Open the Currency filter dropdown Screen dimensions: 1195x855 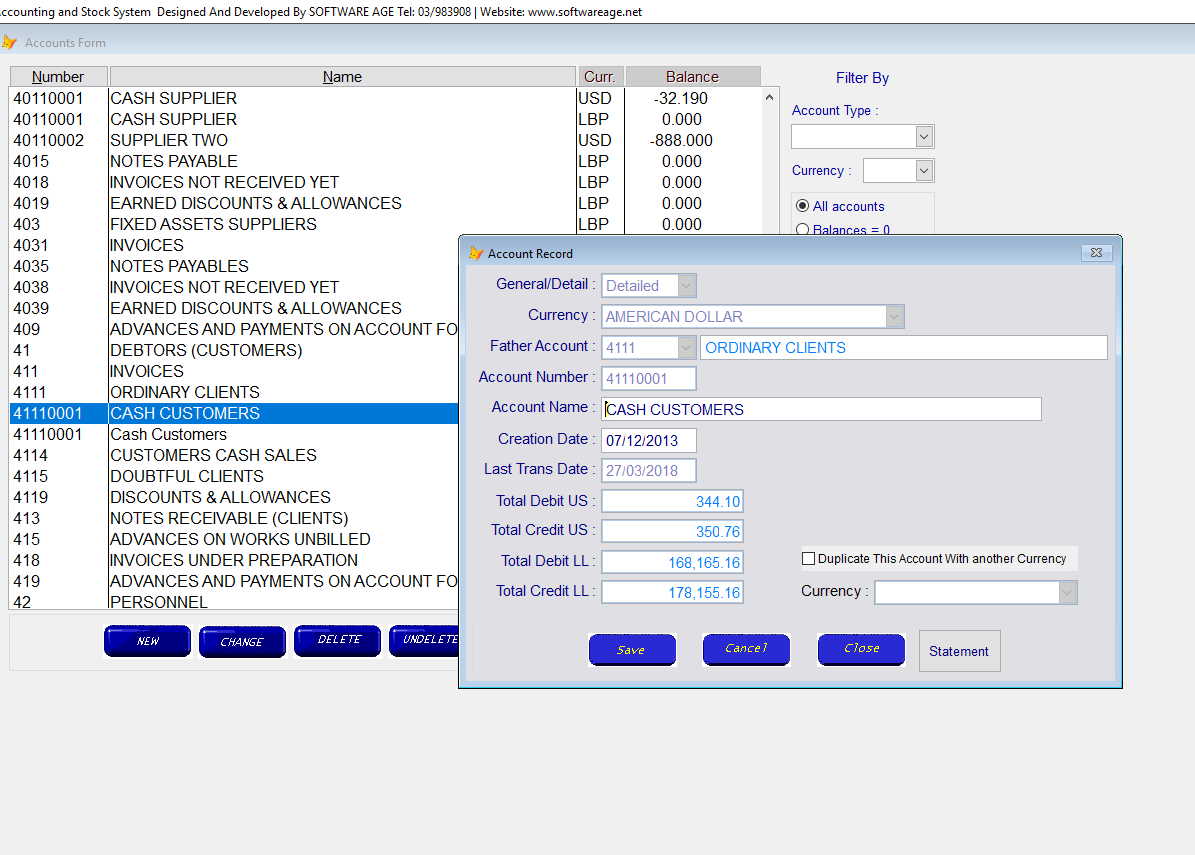924,170
